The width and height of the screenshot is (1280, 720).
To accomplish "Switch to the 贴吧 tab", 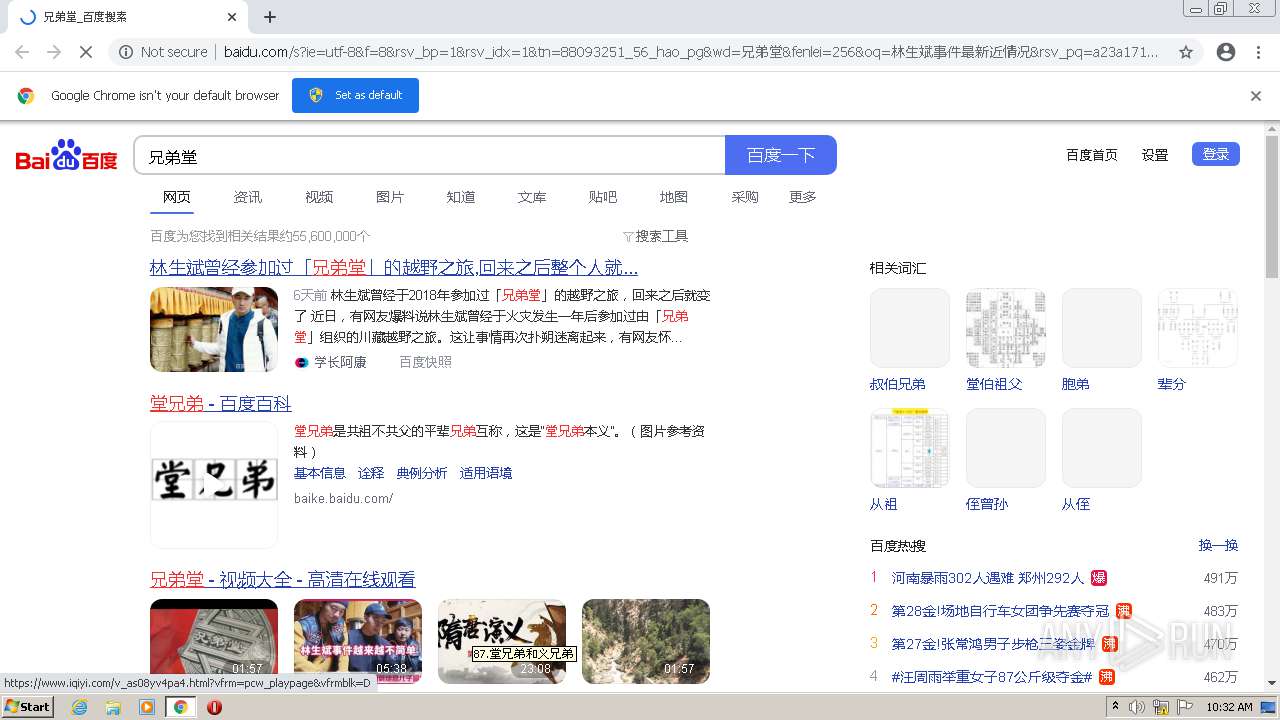I will pyautogui.click(x=603, y=197).
